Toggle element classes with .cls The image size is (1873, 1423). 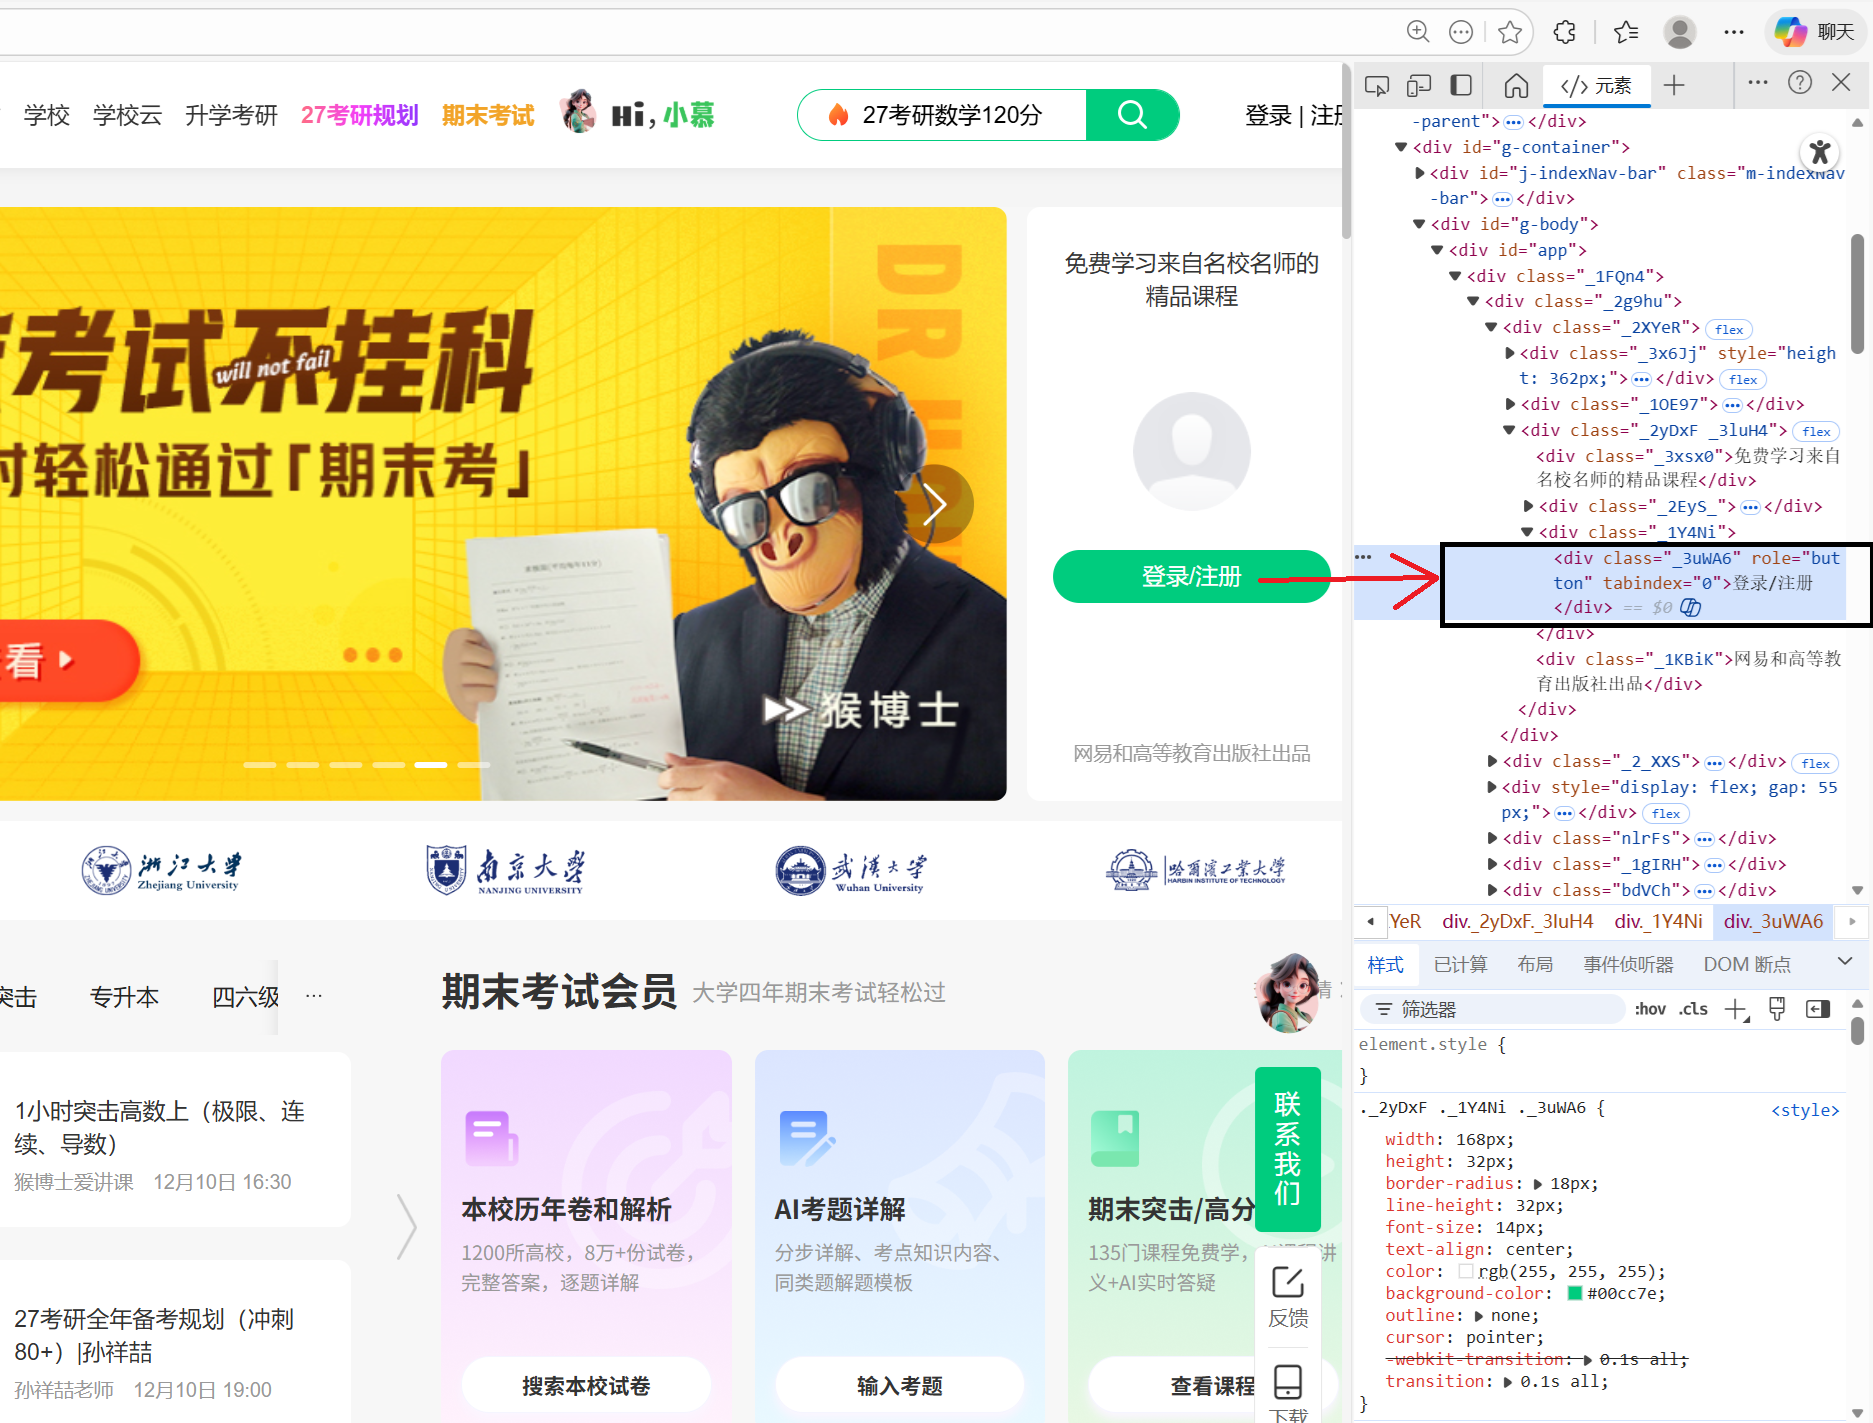(x=1694, y=1009)
